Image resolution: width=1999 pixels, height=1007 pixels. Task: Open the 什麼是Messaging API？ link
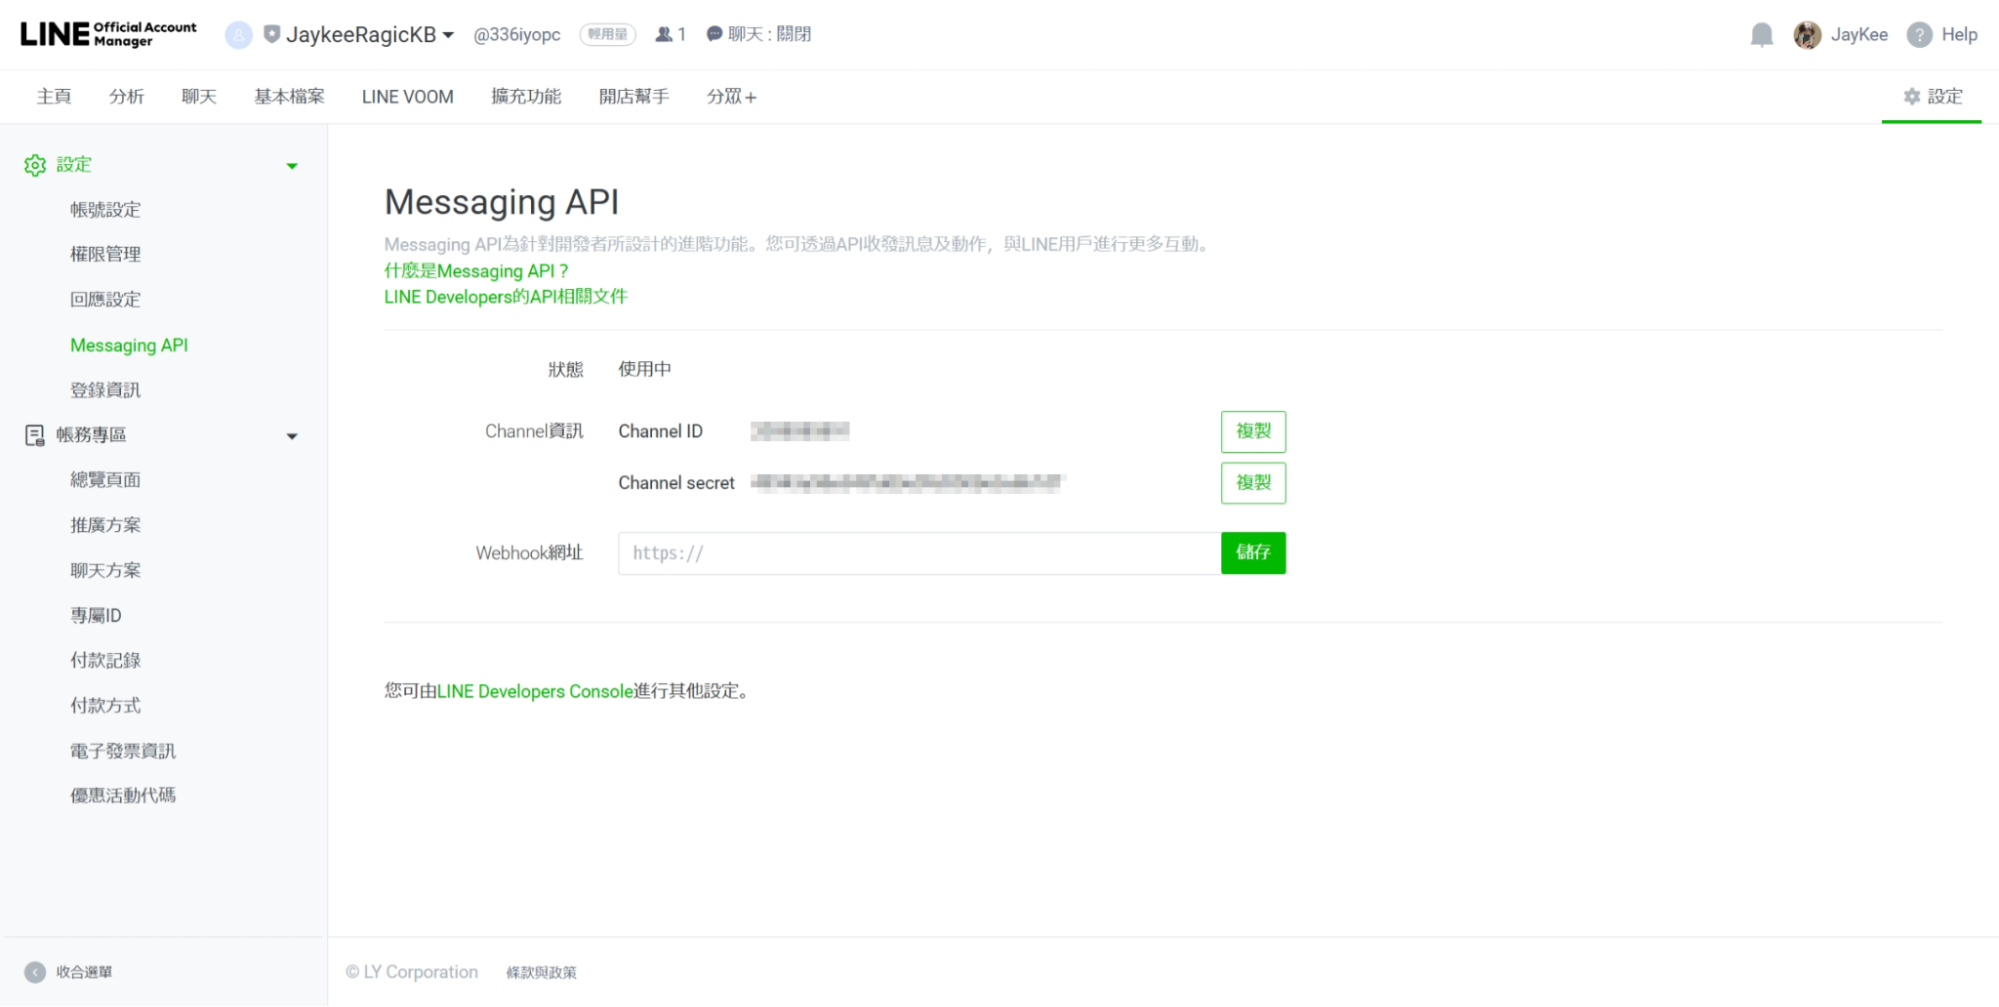click(476, 271)
